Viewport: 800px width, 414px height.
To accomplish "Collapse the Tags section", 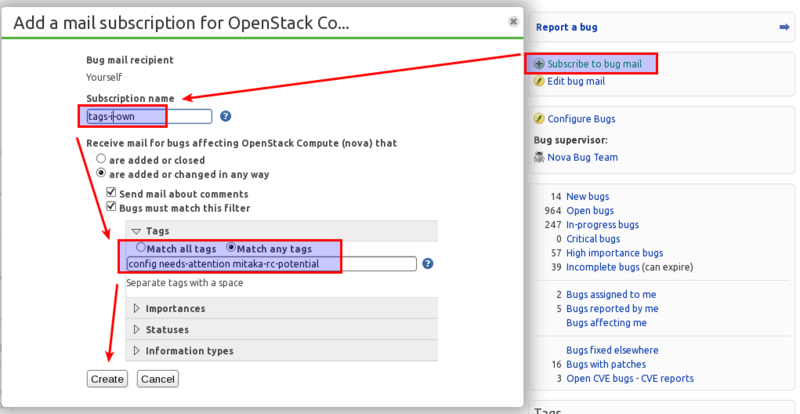I will [137, 231].
